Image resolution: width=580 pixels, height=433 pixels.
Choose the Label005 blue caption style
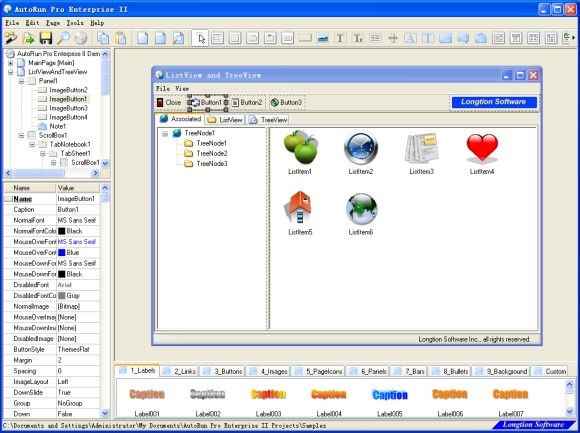(x=390, y=395)
